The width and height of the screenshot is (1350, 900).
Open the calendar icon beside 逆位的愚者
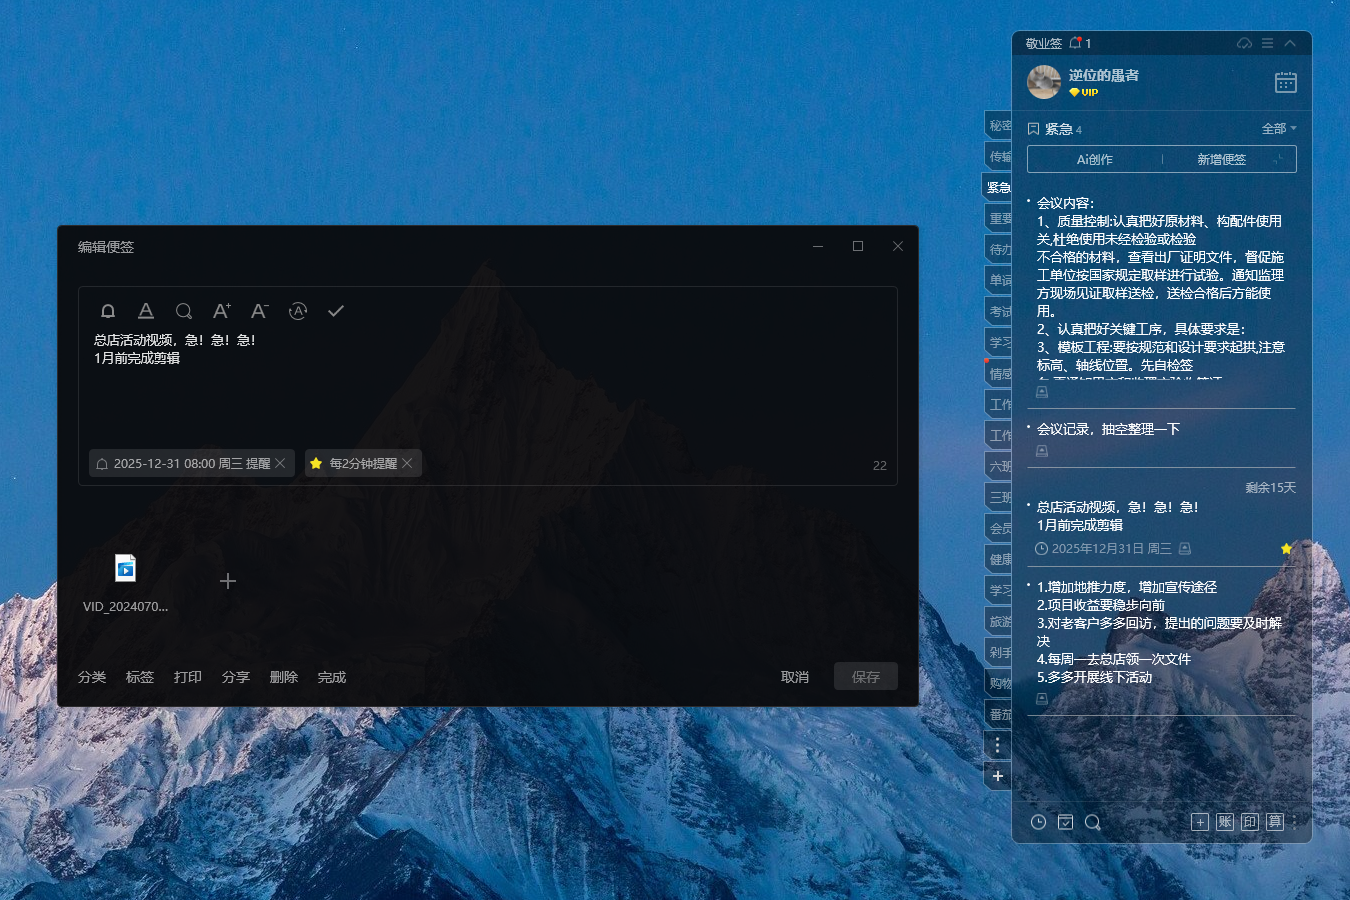[1287, 82]
